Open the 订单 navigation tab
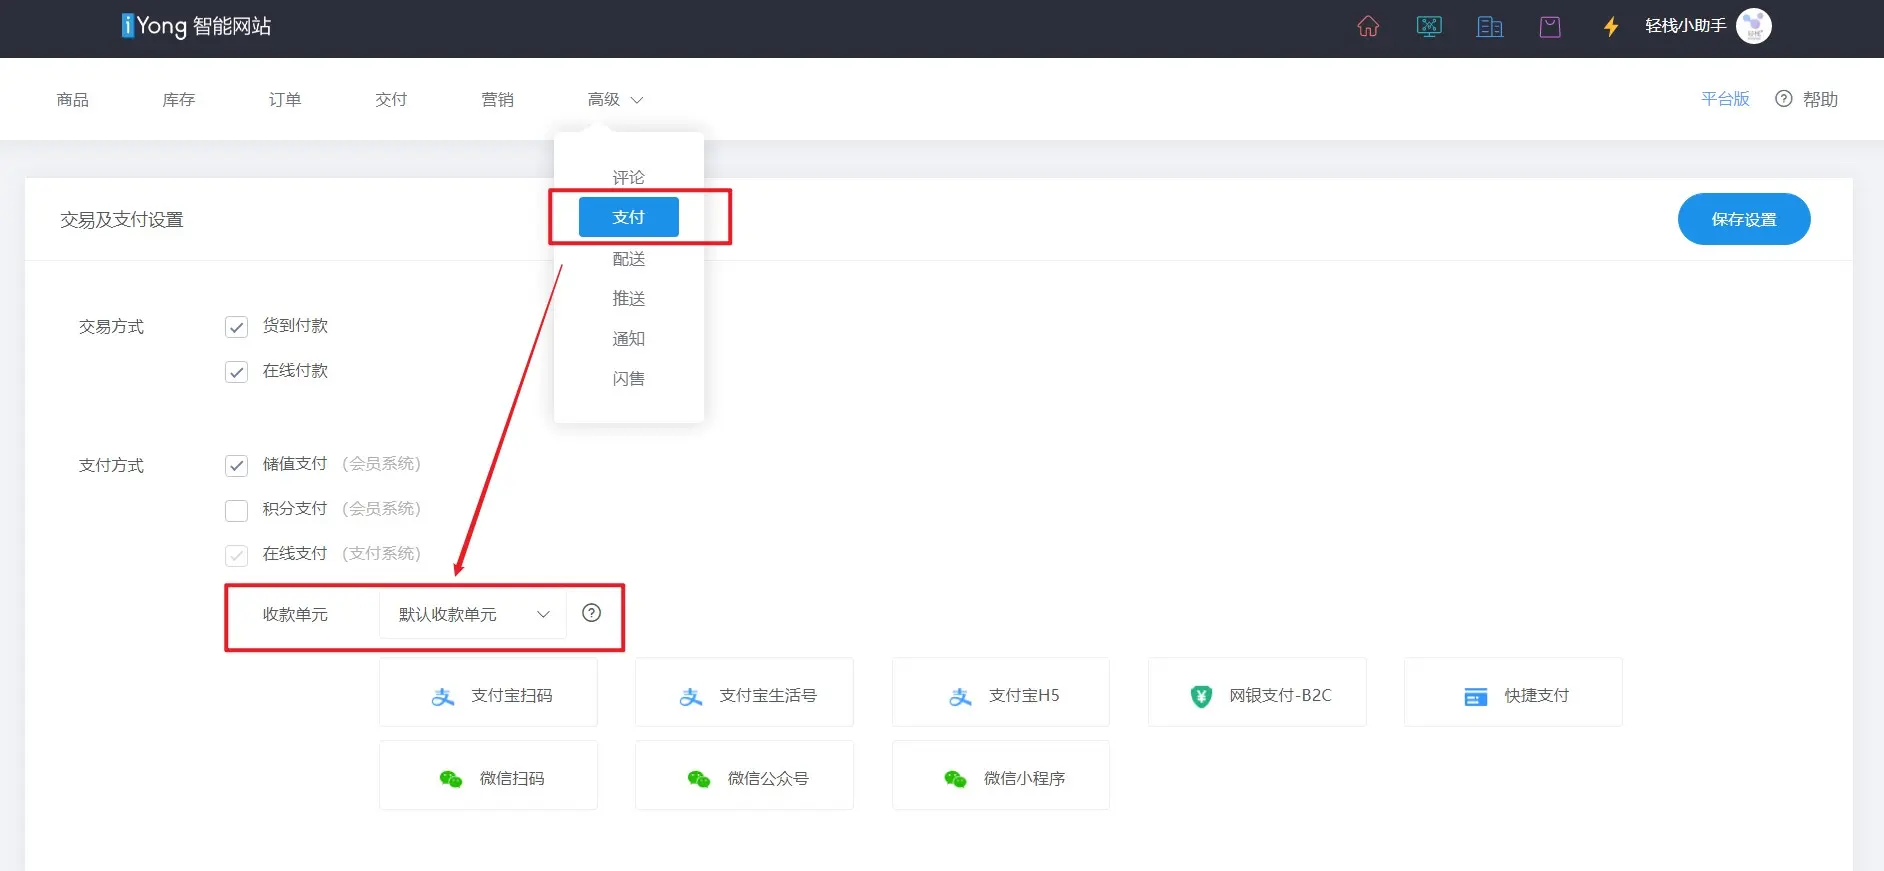This screenshot has width=1884, height=871. click(x=285, y=99)
